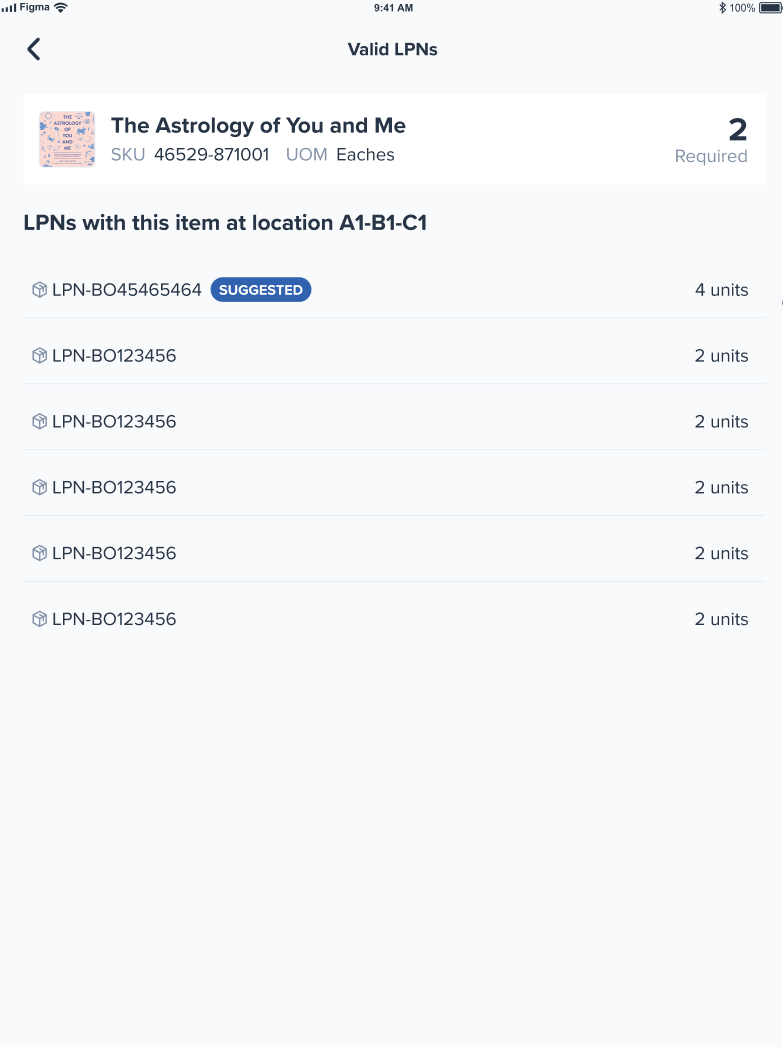
Task: Tap the package icon directly below the suggested LPN
Action: click(x=39, y=355)
